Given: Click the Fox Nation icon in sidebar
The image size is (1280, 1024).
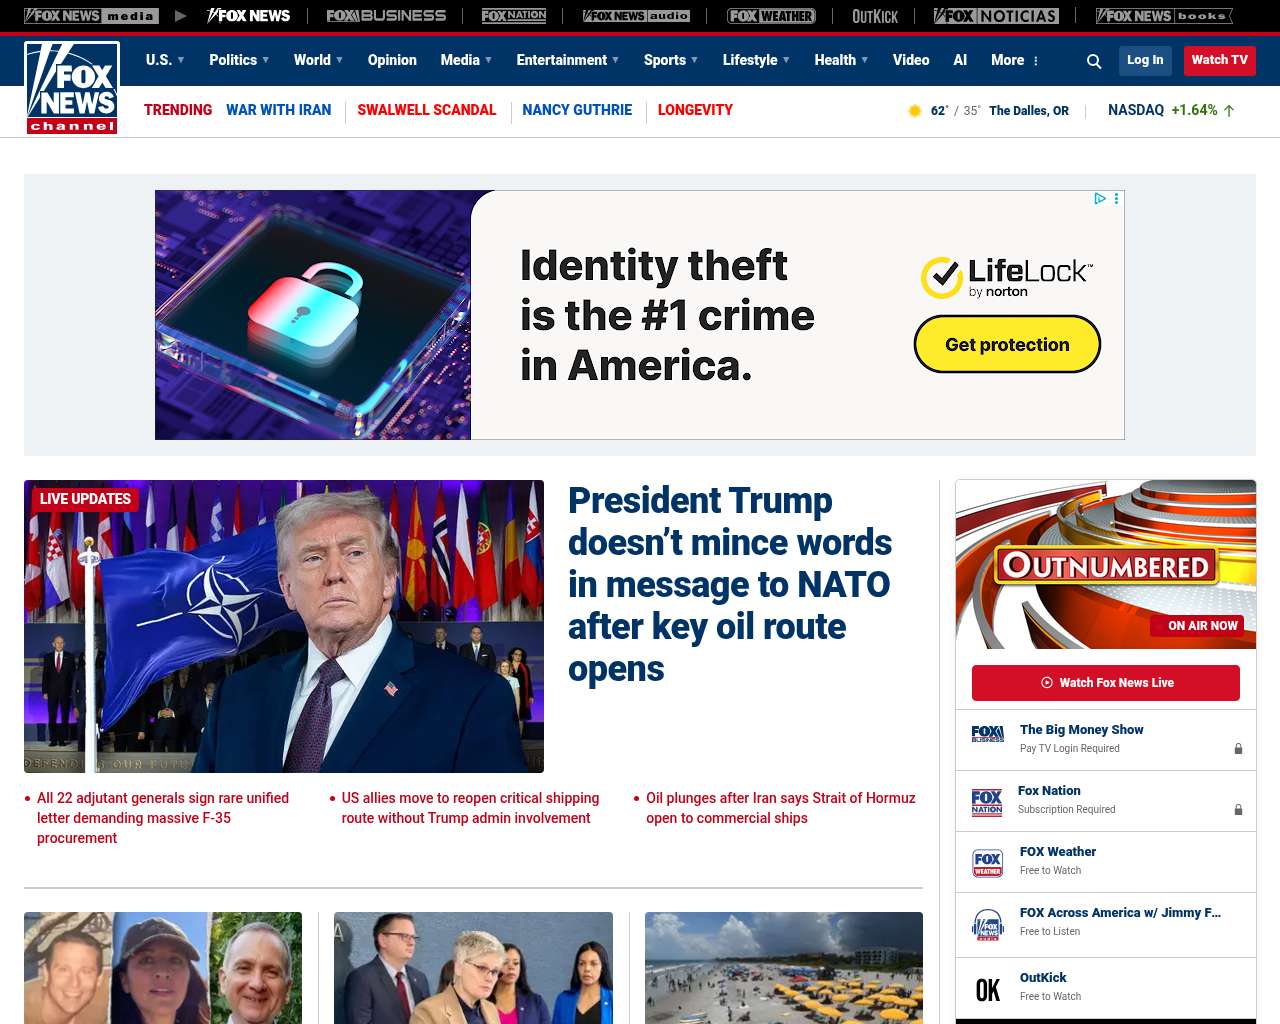Looking at the screenshot, I should [x=987, y=801].
